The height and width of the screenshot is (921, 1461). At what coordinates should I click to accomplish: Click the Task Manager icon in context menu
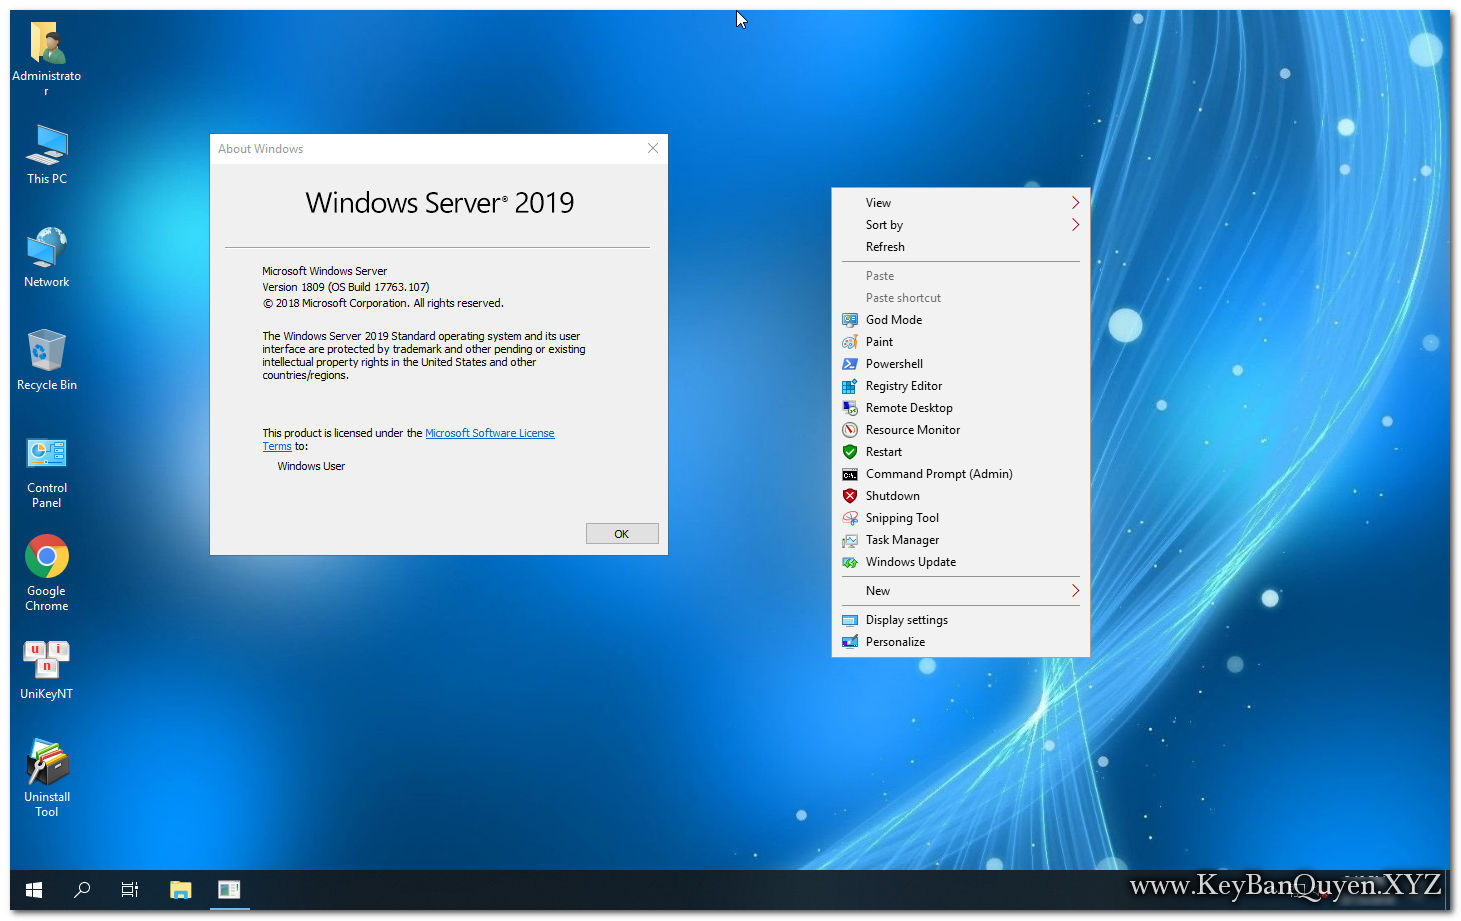click(x=850, y=540)
